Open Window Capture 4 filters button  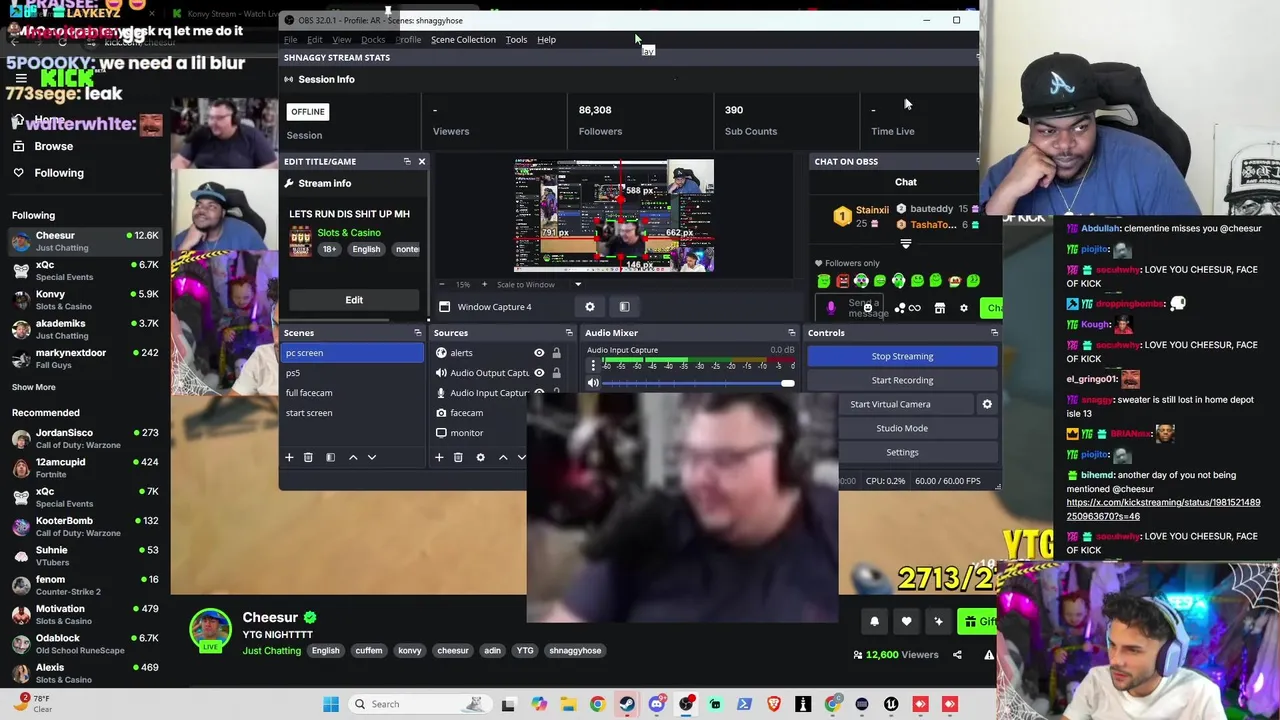click(624, 307)
